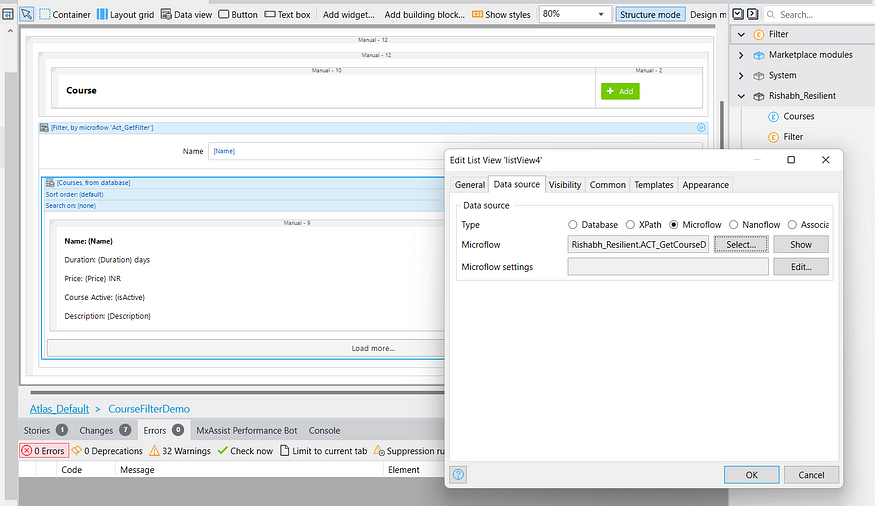Open the Filter entity under Rishabh_Resilient

(793, 137)
